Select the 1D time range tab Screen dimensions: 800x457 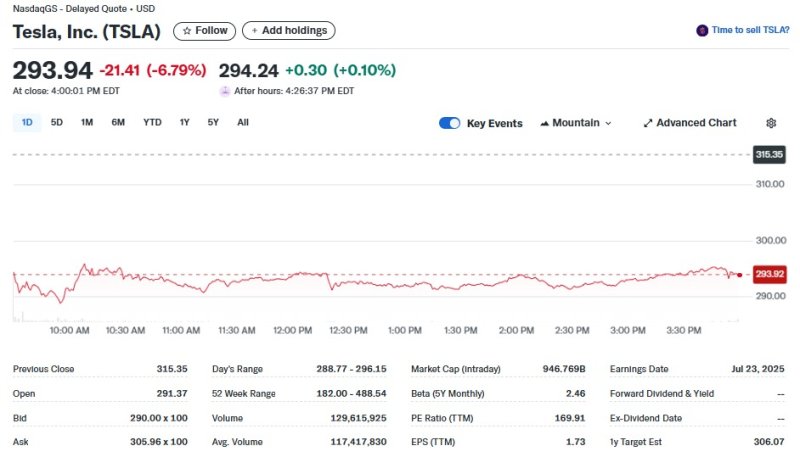pyautogui.click(x=27, y=122)
